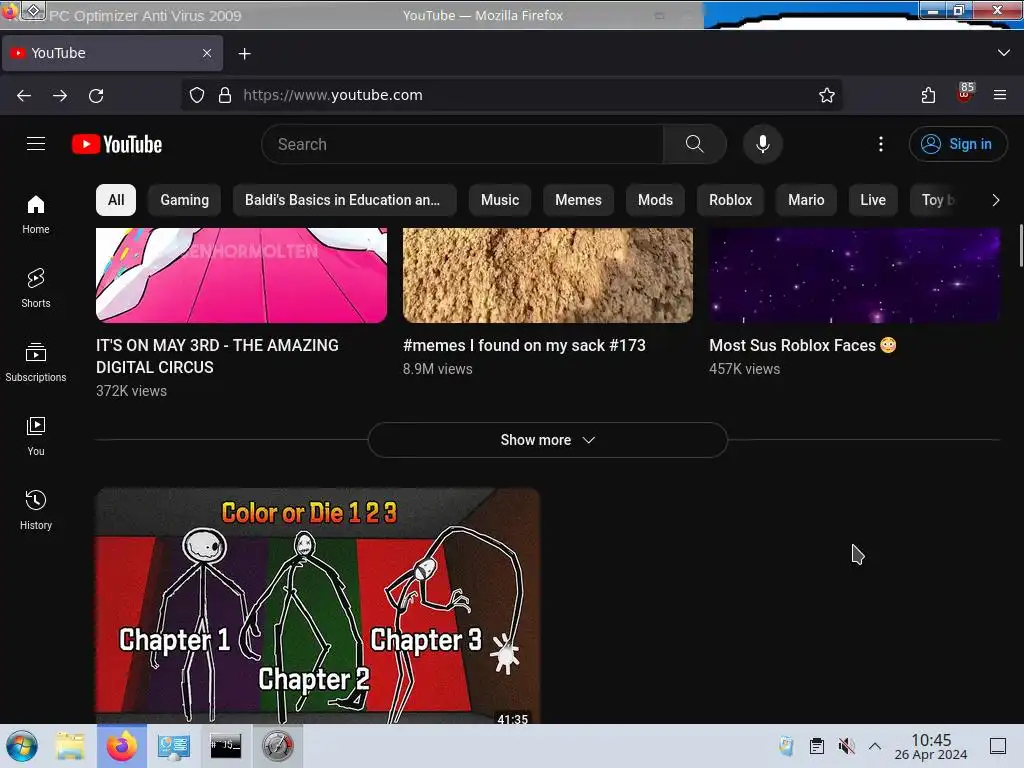Screen dimensions: 1024x768
Task: Bookmark page with star icon
Action: point(827,95)
